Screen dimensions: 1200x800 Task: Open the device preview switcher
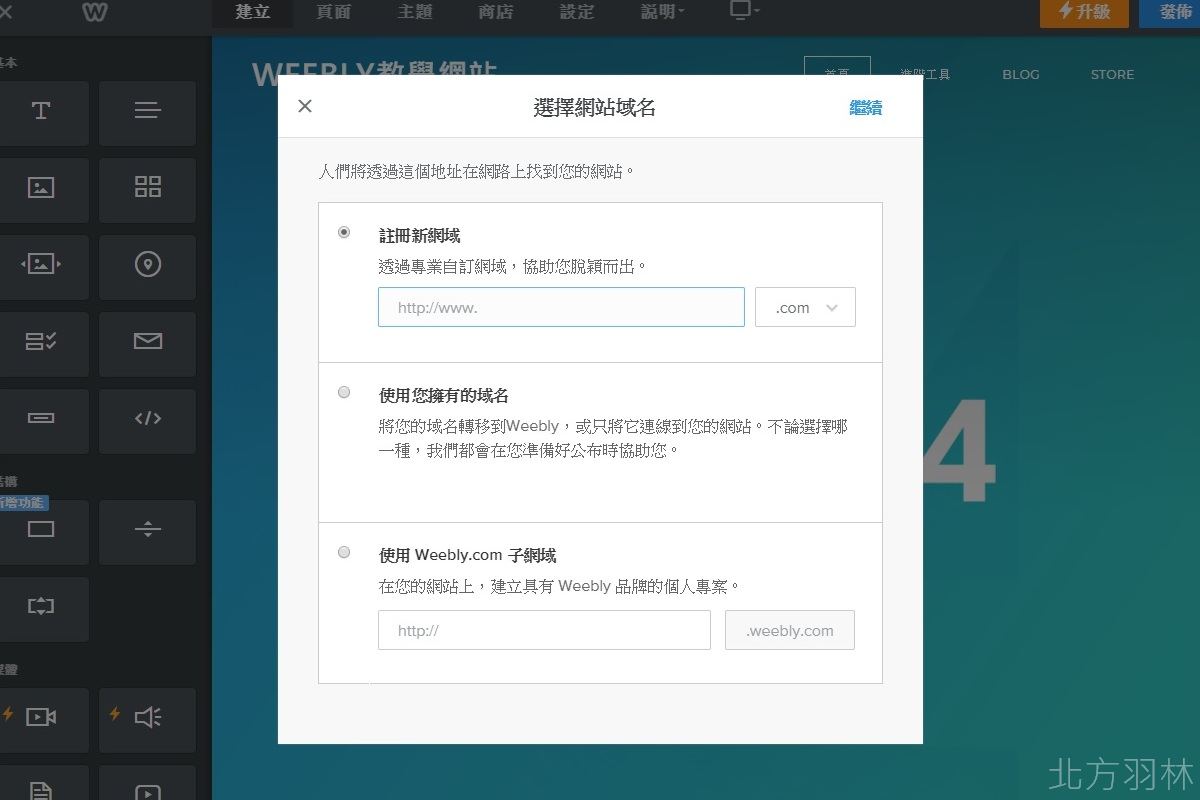point(745,11)
